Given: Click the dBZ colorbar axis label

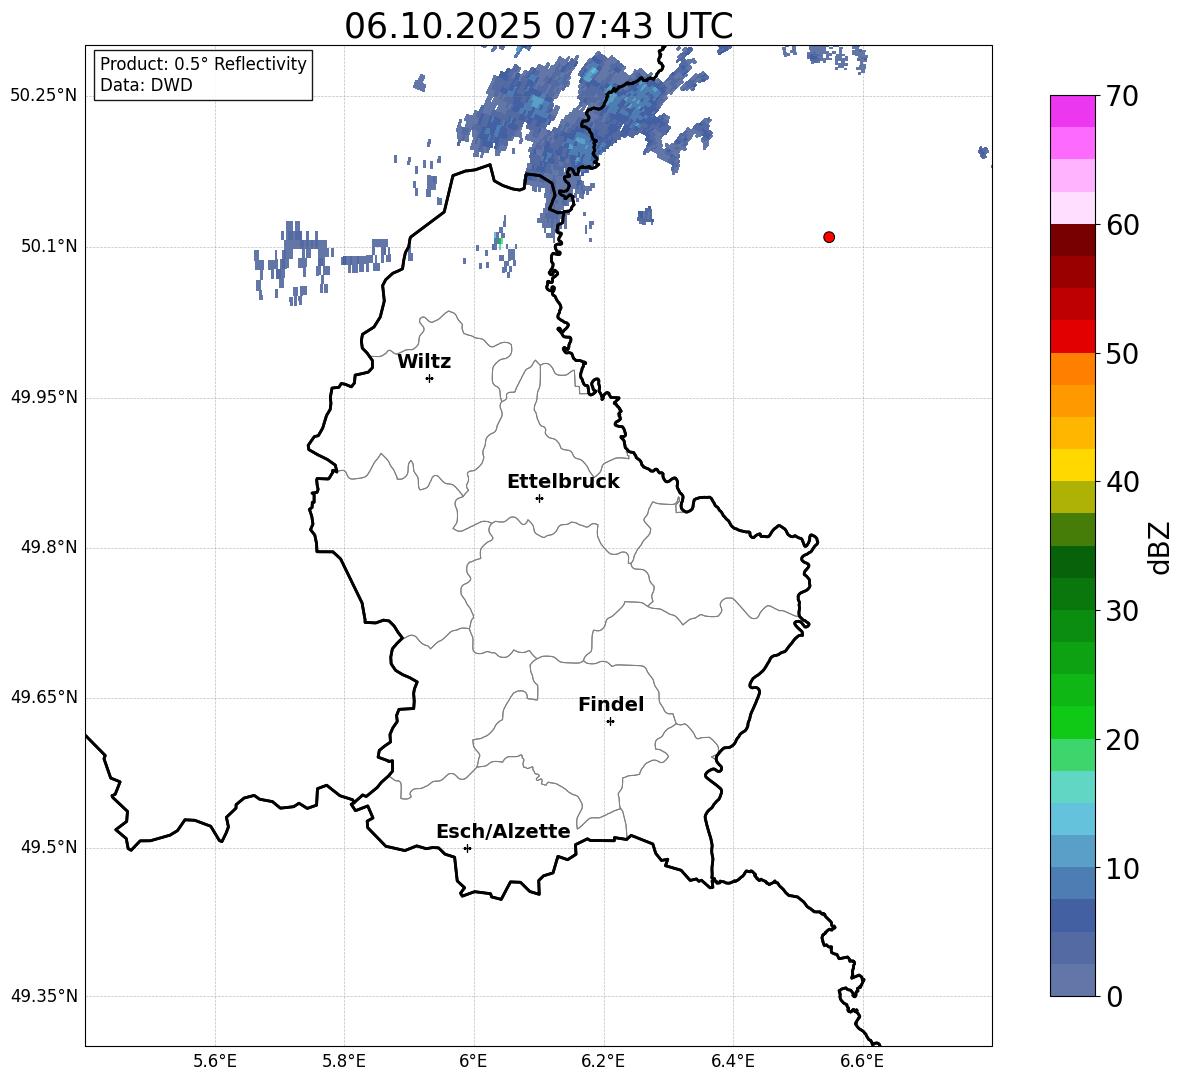Looking at the screenshot, I should tap(1161, 547).
